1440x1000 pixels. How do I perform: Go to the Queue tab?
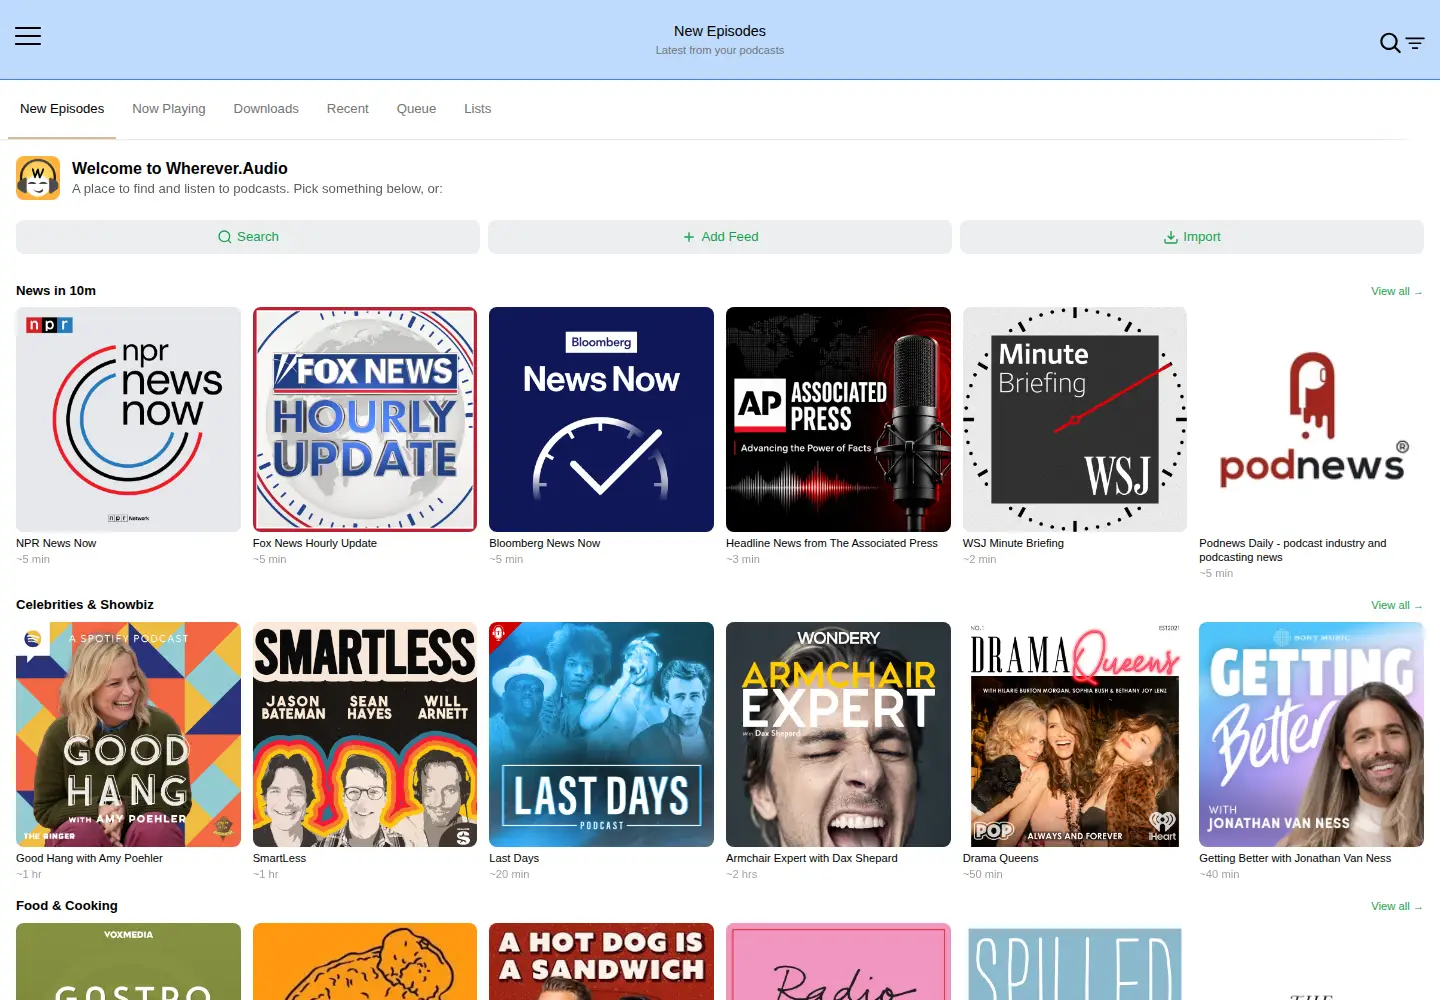point(416,109)
